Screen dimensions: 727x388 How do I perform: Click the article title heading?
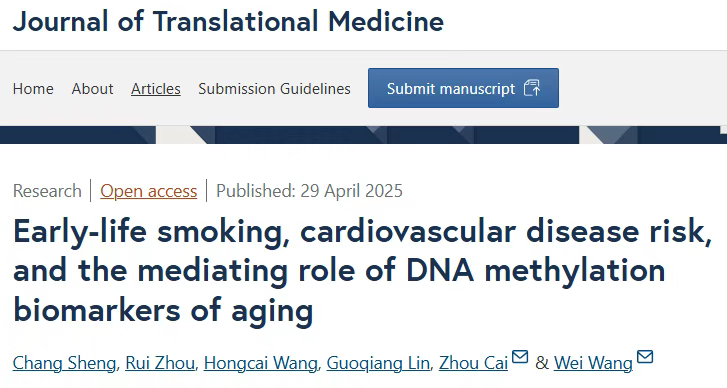[362, 270]
